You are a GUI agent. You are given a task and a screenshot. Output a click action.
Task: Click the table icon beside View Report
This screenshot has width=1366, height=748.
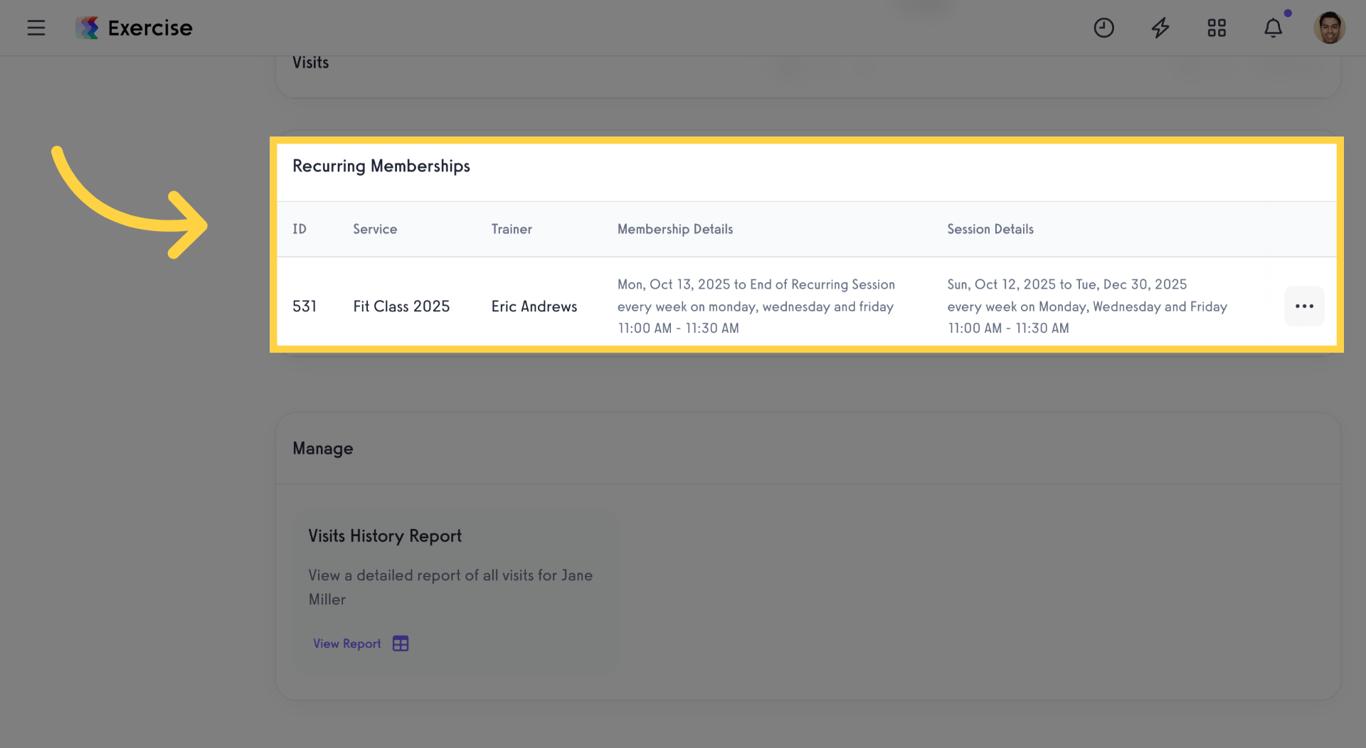click(x=400, y=643)
